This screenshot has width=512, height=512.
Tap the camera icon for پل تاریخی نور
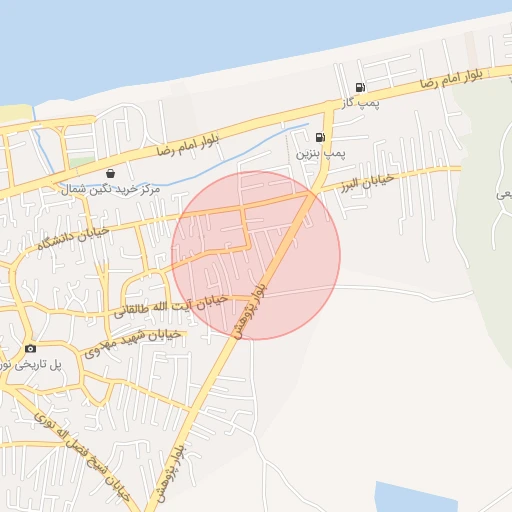click(x=30, y=349)
